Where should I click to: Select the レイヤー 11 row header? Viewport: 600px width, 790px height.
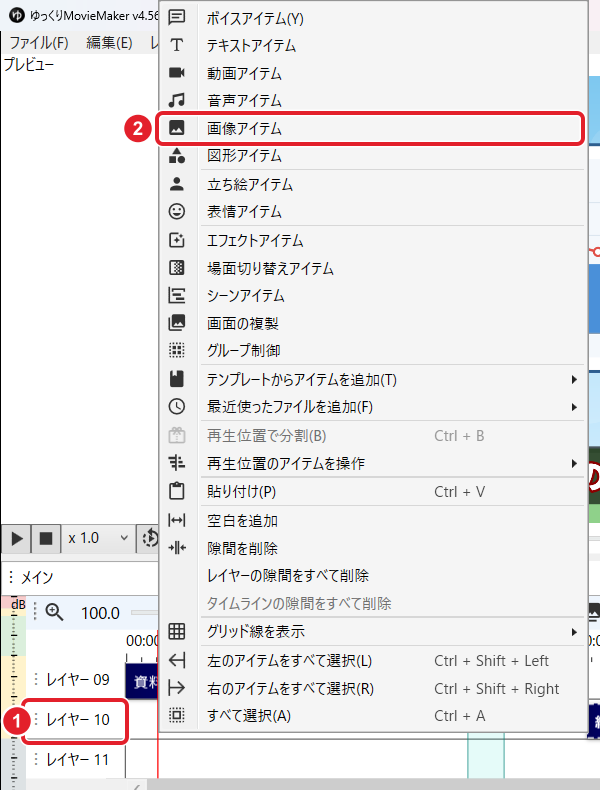pyautogui.click(x=76, y=759)
